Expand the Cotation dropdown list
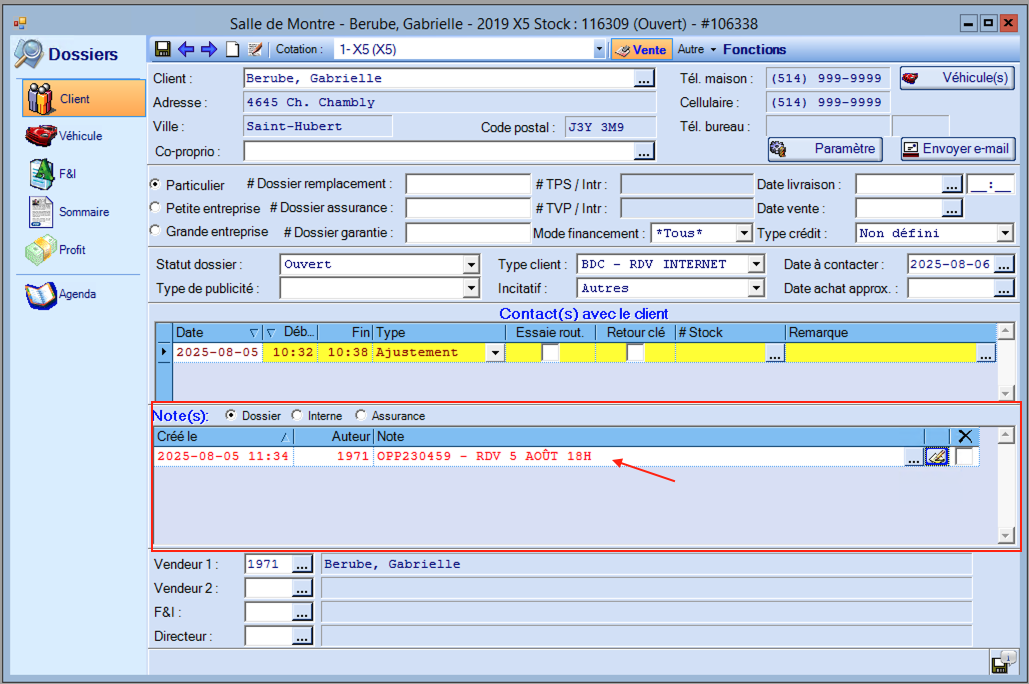 tap(599, 49)
